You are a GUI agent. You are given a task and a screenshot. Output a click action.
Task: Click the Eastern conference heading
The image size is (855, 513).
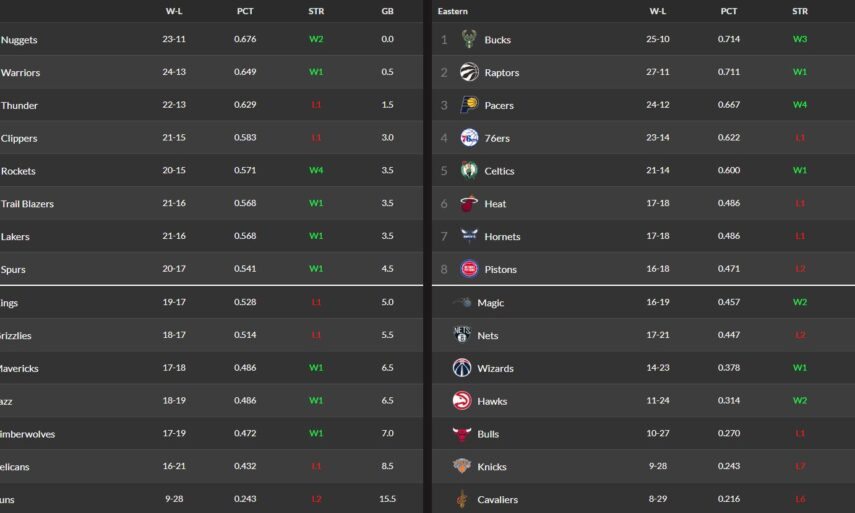click(453, 11)
